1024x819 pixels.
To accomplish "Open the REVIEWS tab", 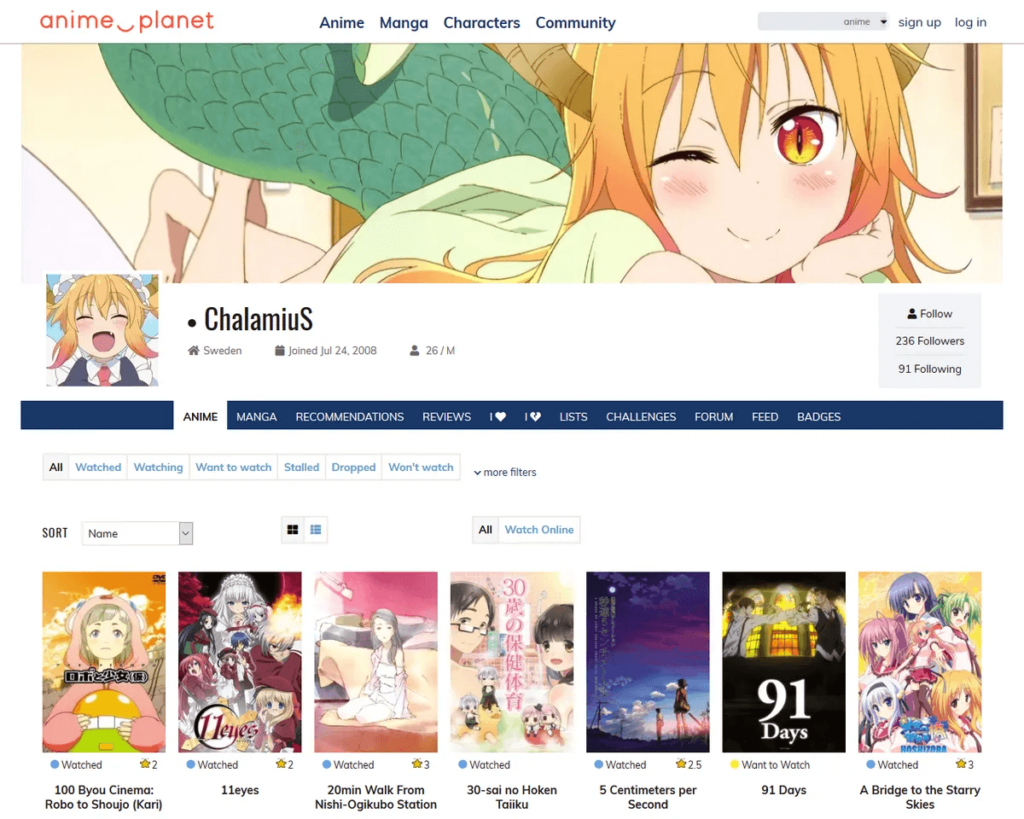I will (447, 417).
